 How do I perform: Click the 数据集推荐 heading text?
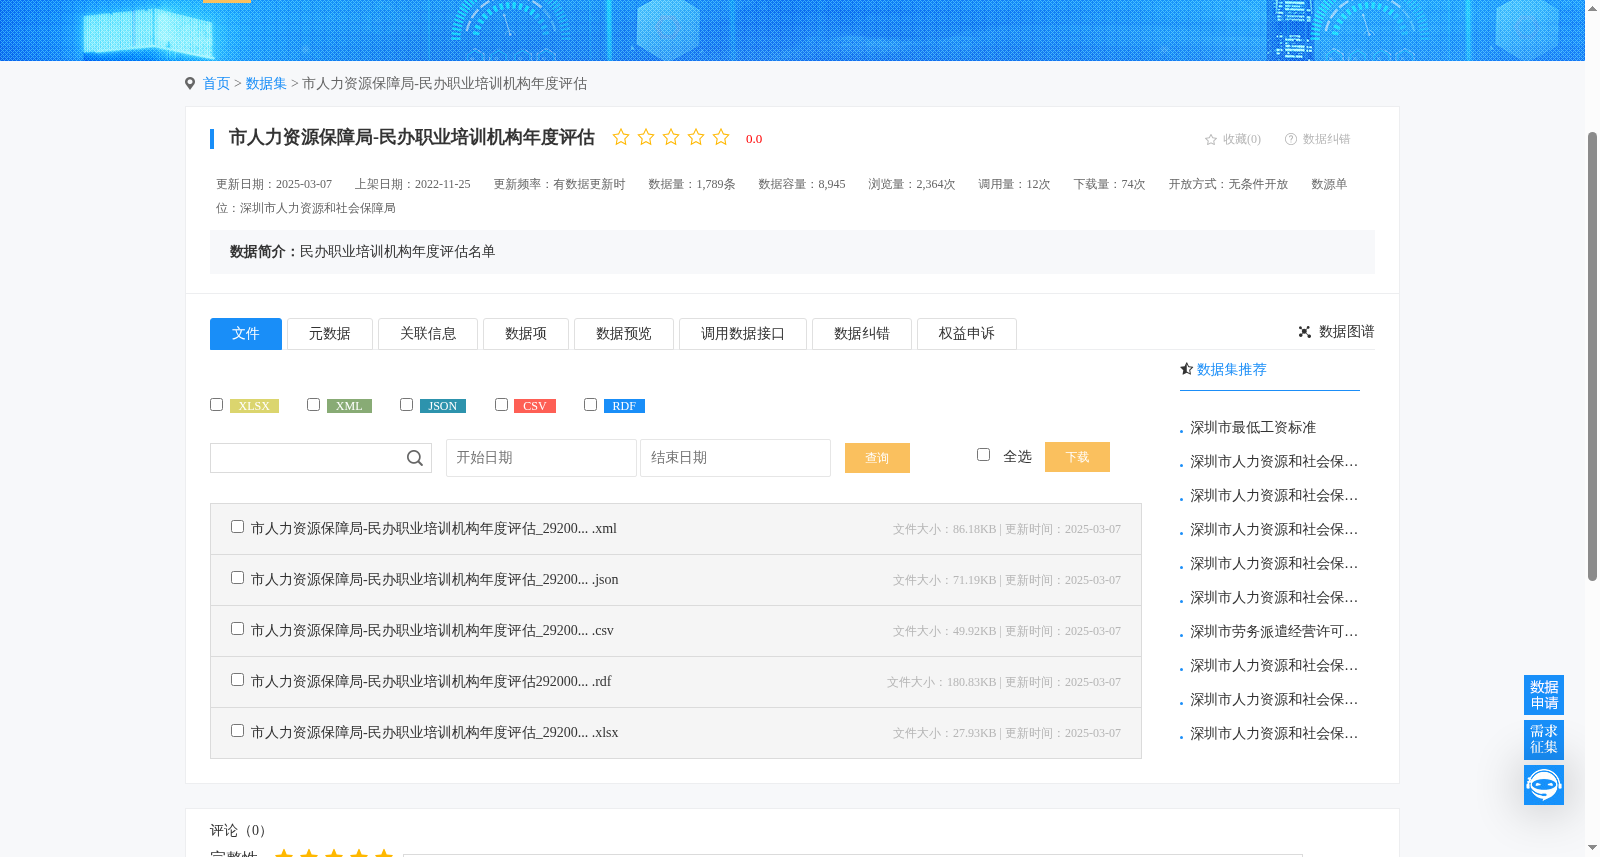[1232, 370]
